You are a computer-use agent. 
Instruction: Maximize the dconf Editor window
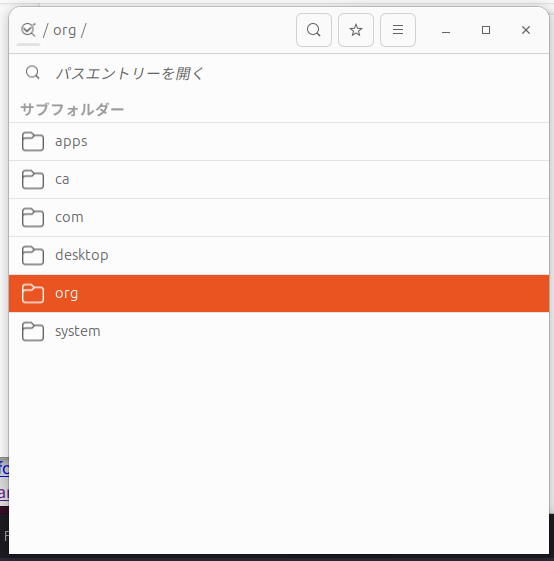[486, 30]
